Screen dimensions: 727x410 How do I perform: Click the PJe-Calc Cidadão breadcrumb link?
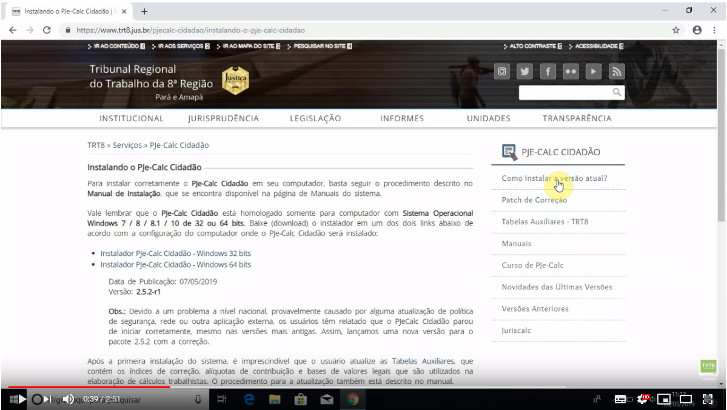(179, 145)
